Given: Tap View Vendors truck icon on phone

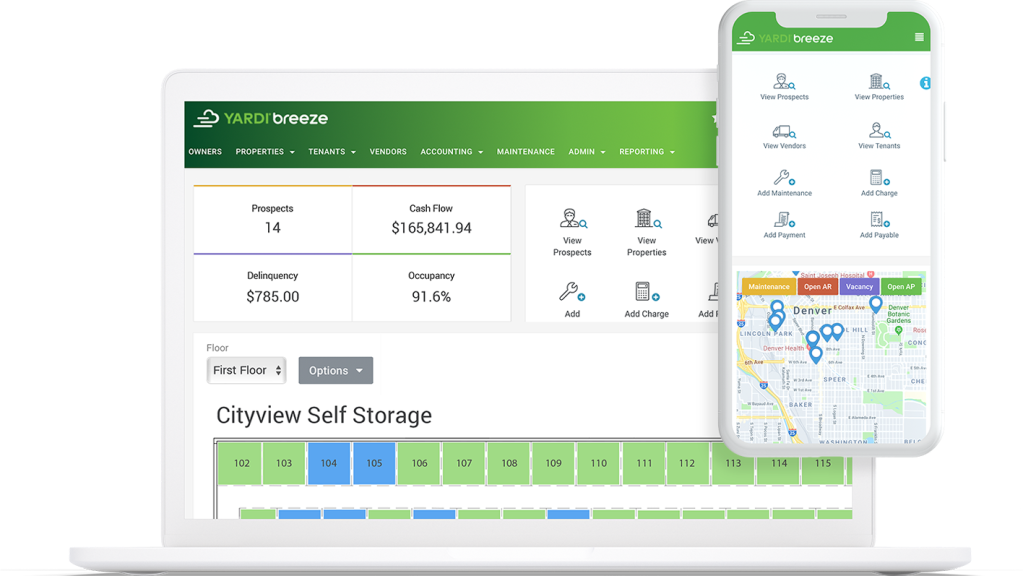Looking at the screenshot, I should pyautogui.click(x=784, y=131).
